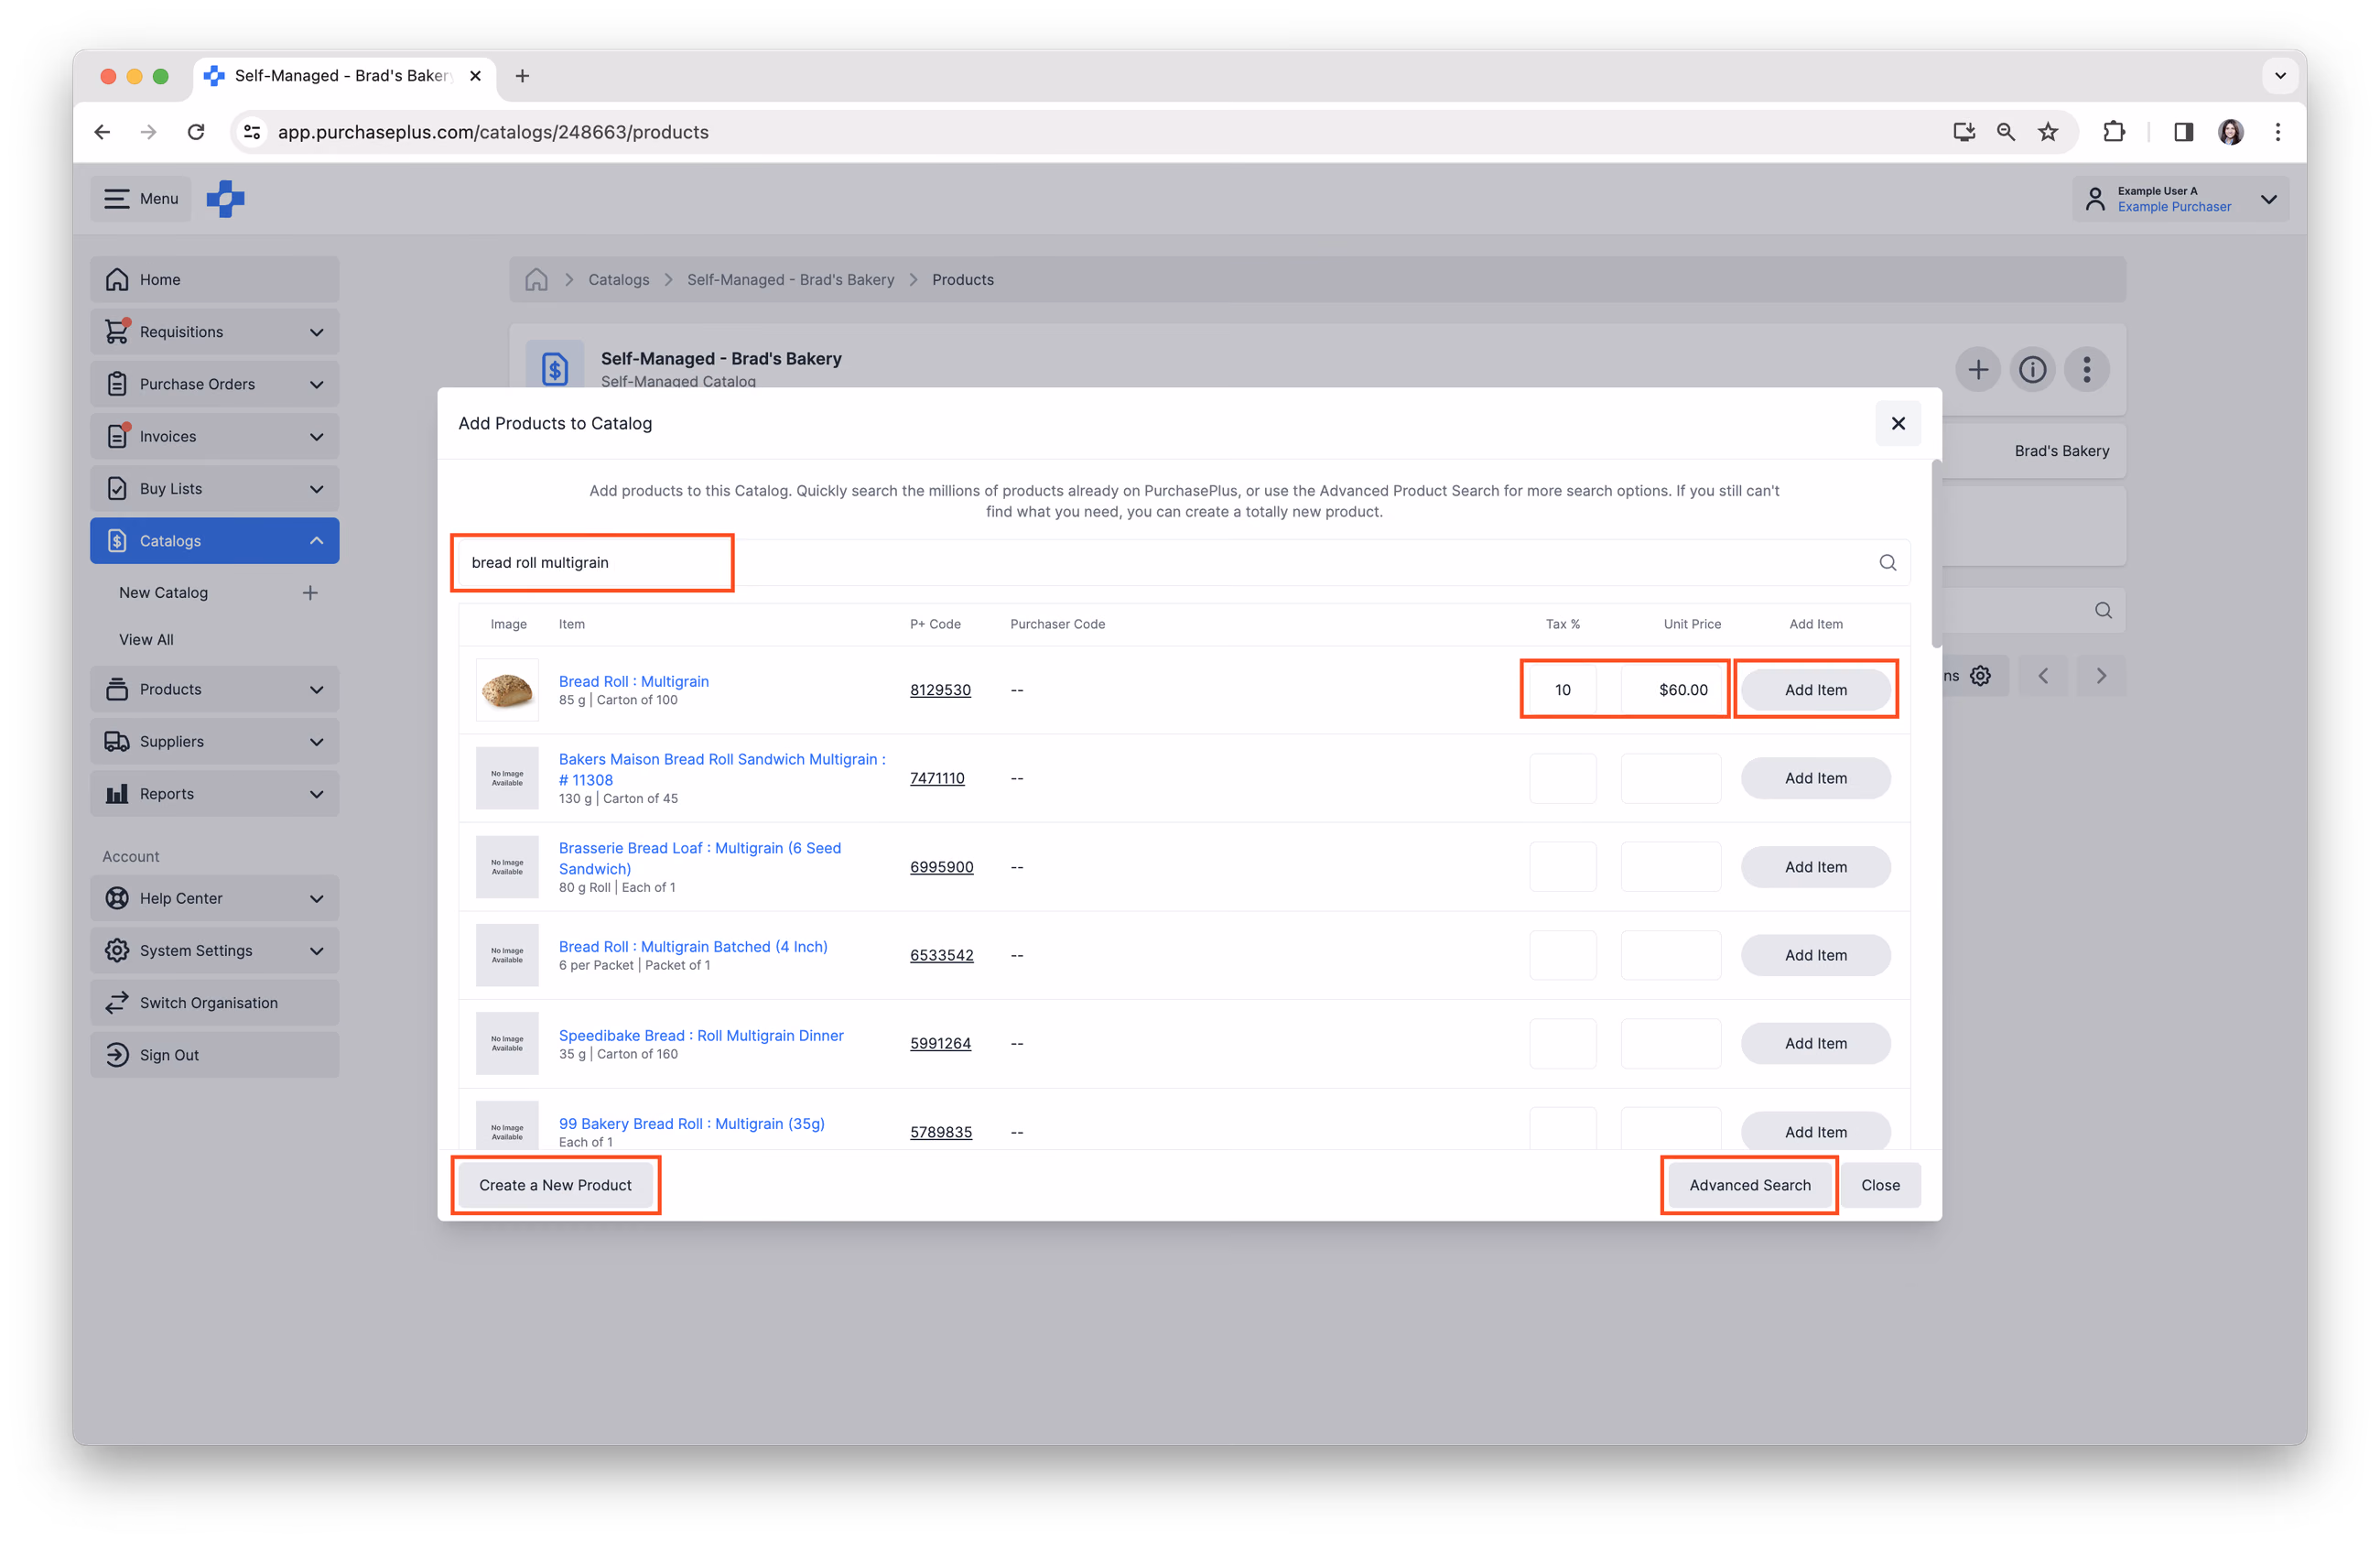Reload the page in browser
Viewport: 2380px width, 1542px height.
[196, 132]
